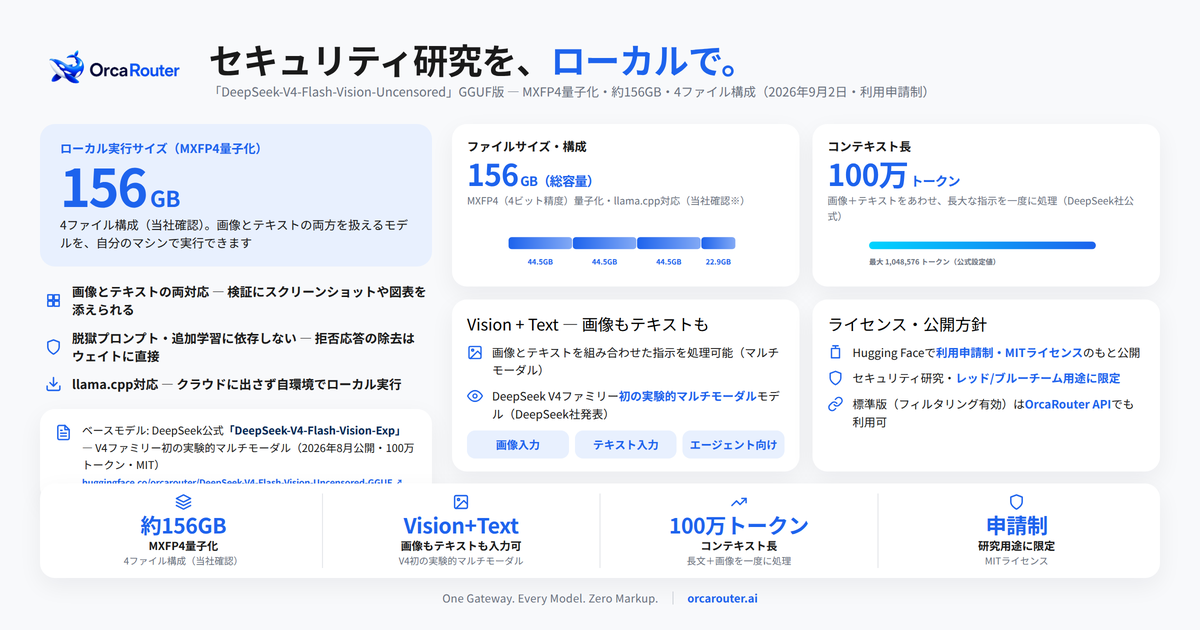Viewport: 1200px width, 630px height.
Task: Select the テキスト入力 chip
Action: [626, 445]
